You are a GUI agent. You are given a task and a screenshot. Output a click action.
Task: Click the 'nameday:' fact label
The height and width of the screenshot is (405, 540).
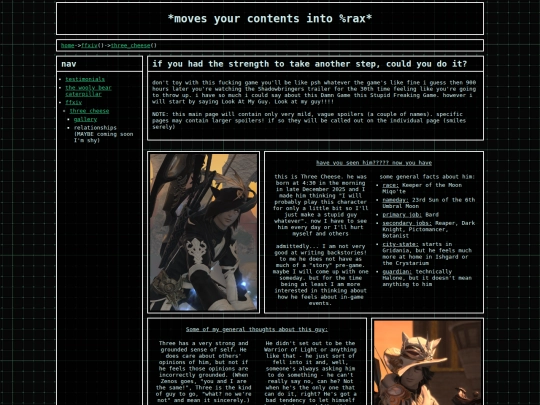click(x=395, y=200)
